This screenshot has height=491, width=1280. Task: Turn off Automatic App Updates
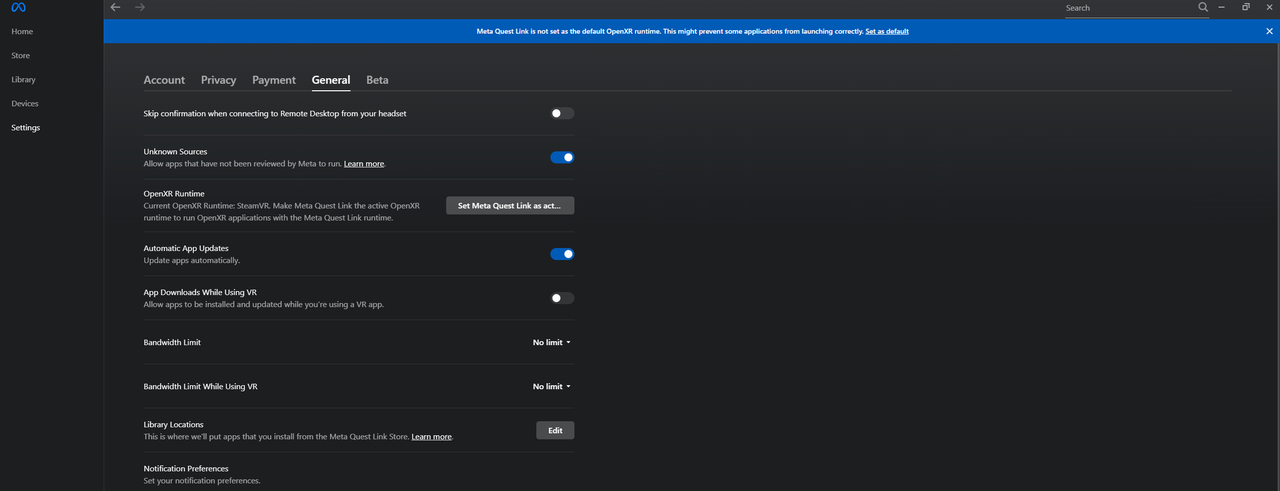(x=562, y=254)
